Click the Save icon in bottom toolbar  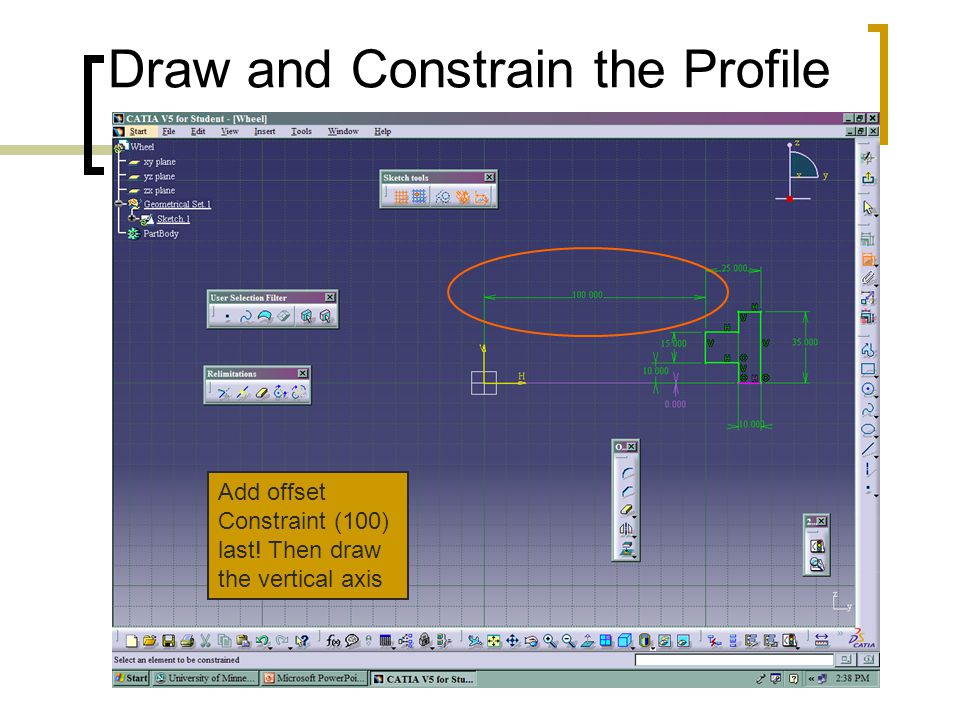point(168,640)
